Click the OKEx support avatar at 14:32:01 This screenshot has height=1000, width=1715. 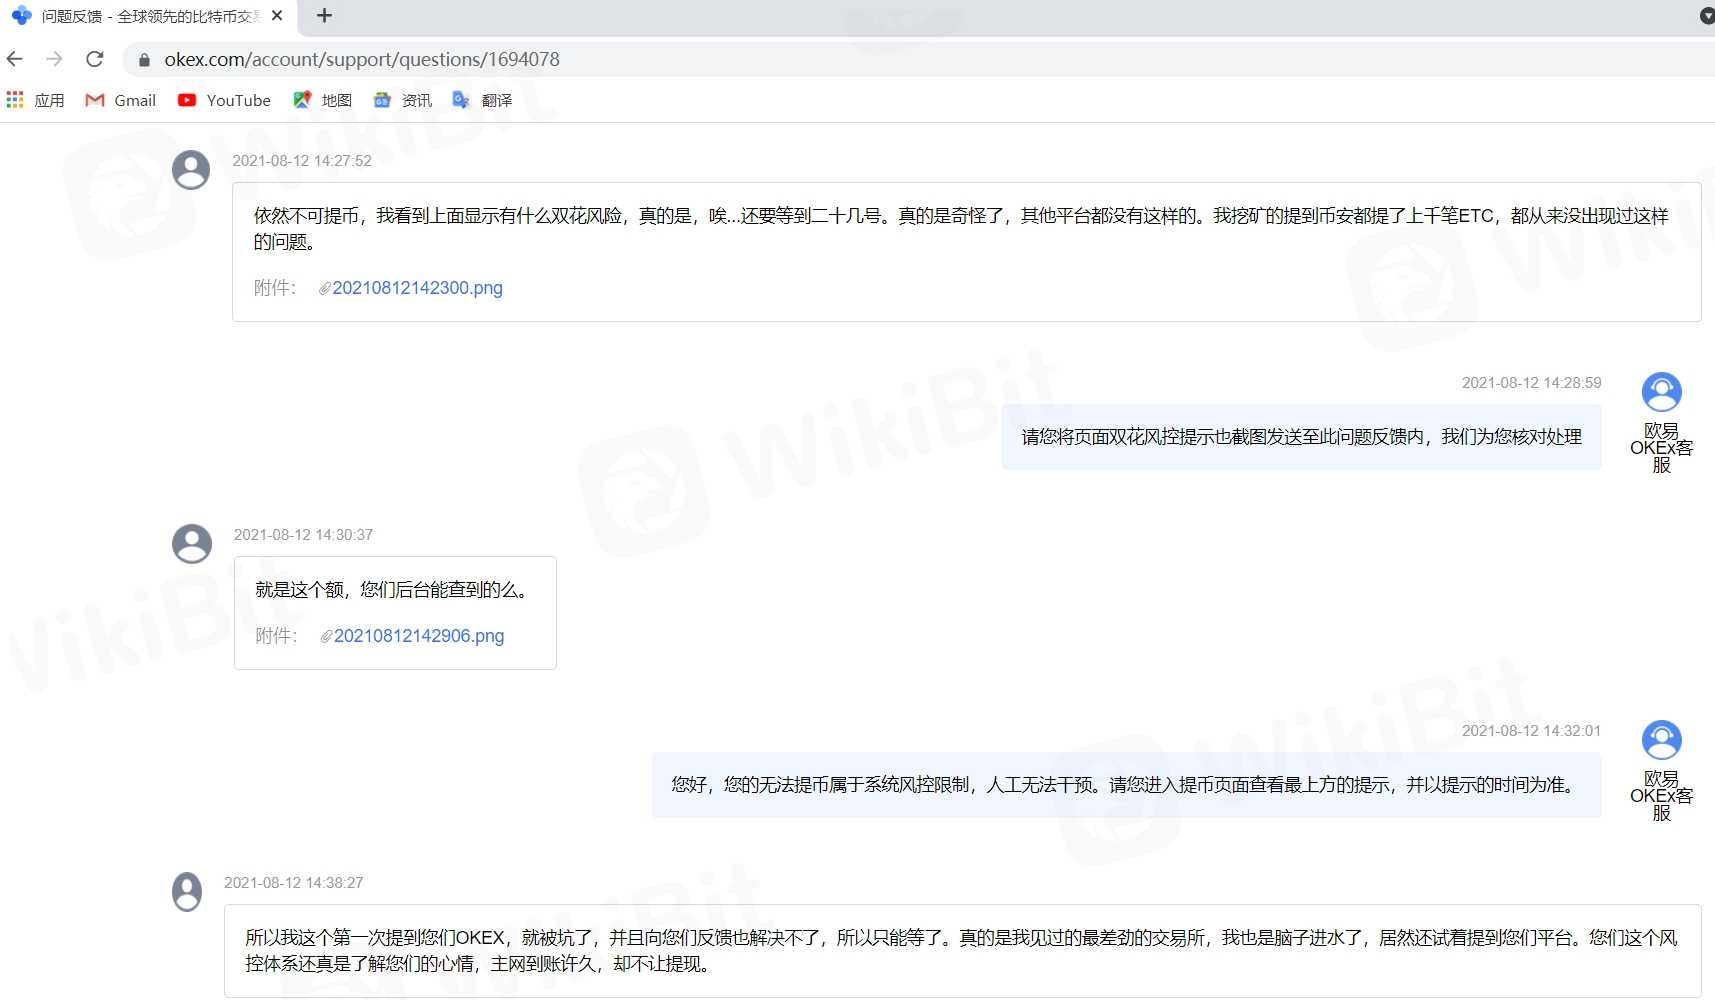tap(1661, 740)
